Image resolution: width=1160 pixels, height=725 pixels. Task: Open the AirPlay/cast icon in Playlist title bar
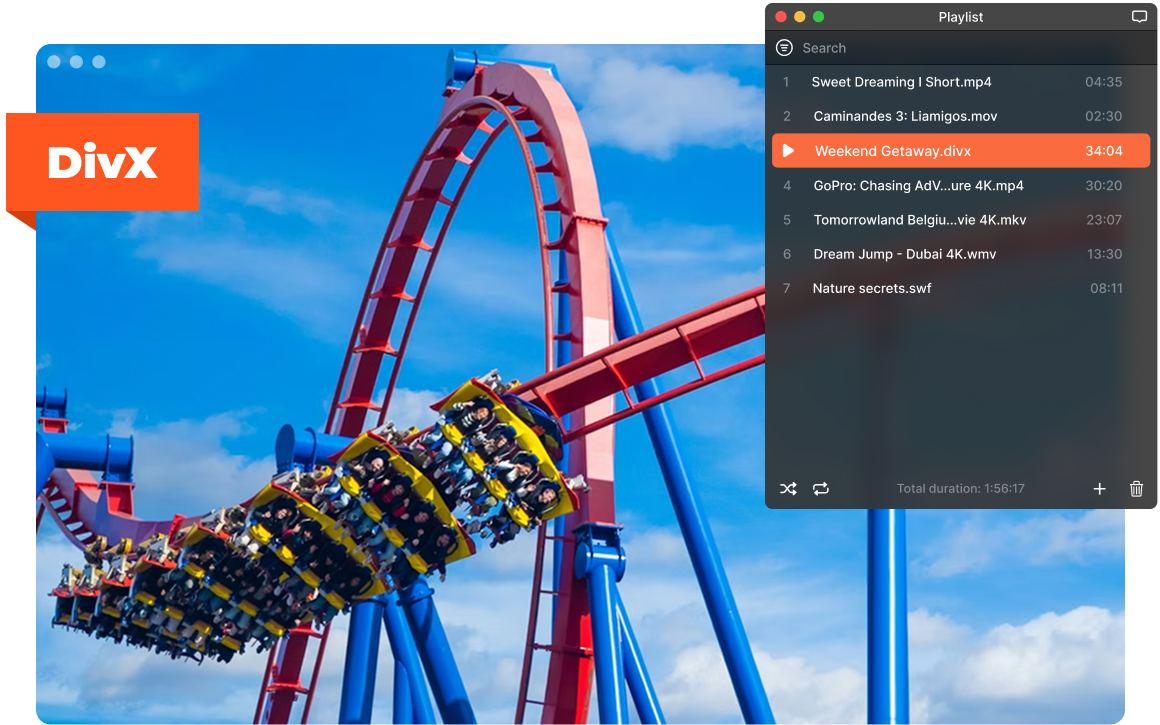coord(1139,16)
